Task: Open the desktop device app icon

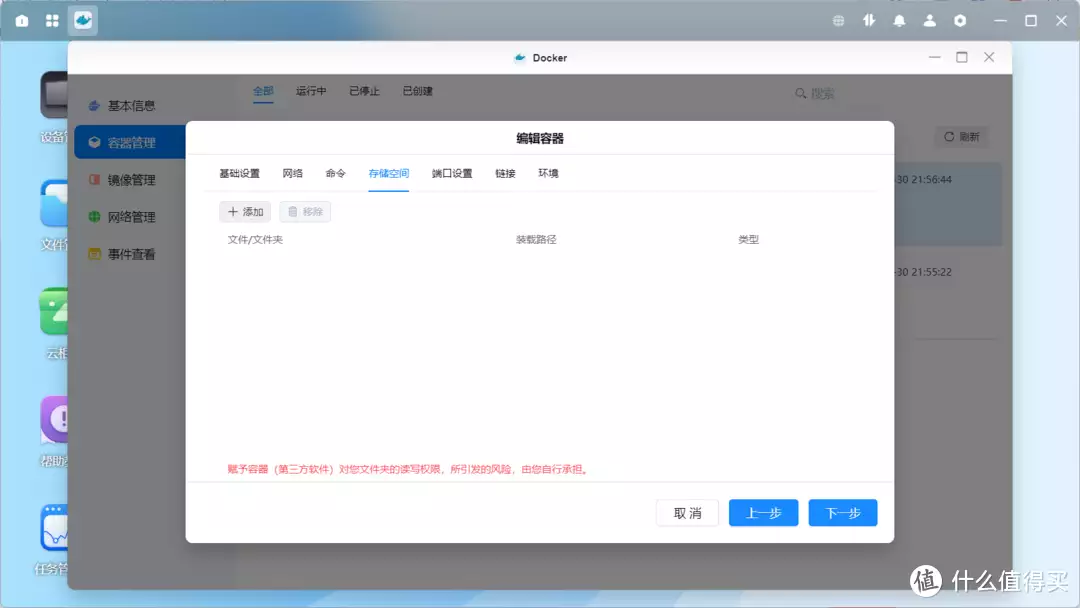Action: pos(54,94)
